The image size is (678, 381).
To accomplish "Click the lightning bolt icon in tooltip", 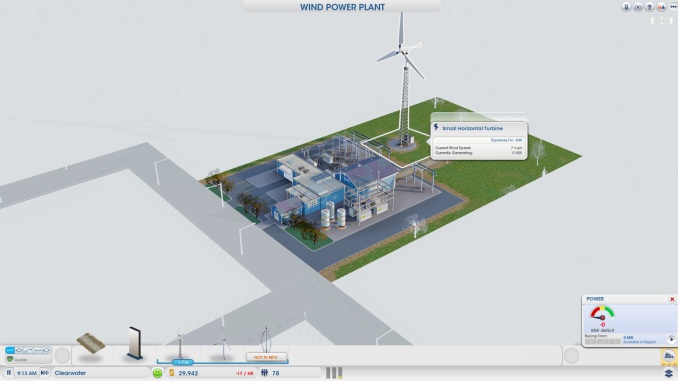I will point(436,128).
